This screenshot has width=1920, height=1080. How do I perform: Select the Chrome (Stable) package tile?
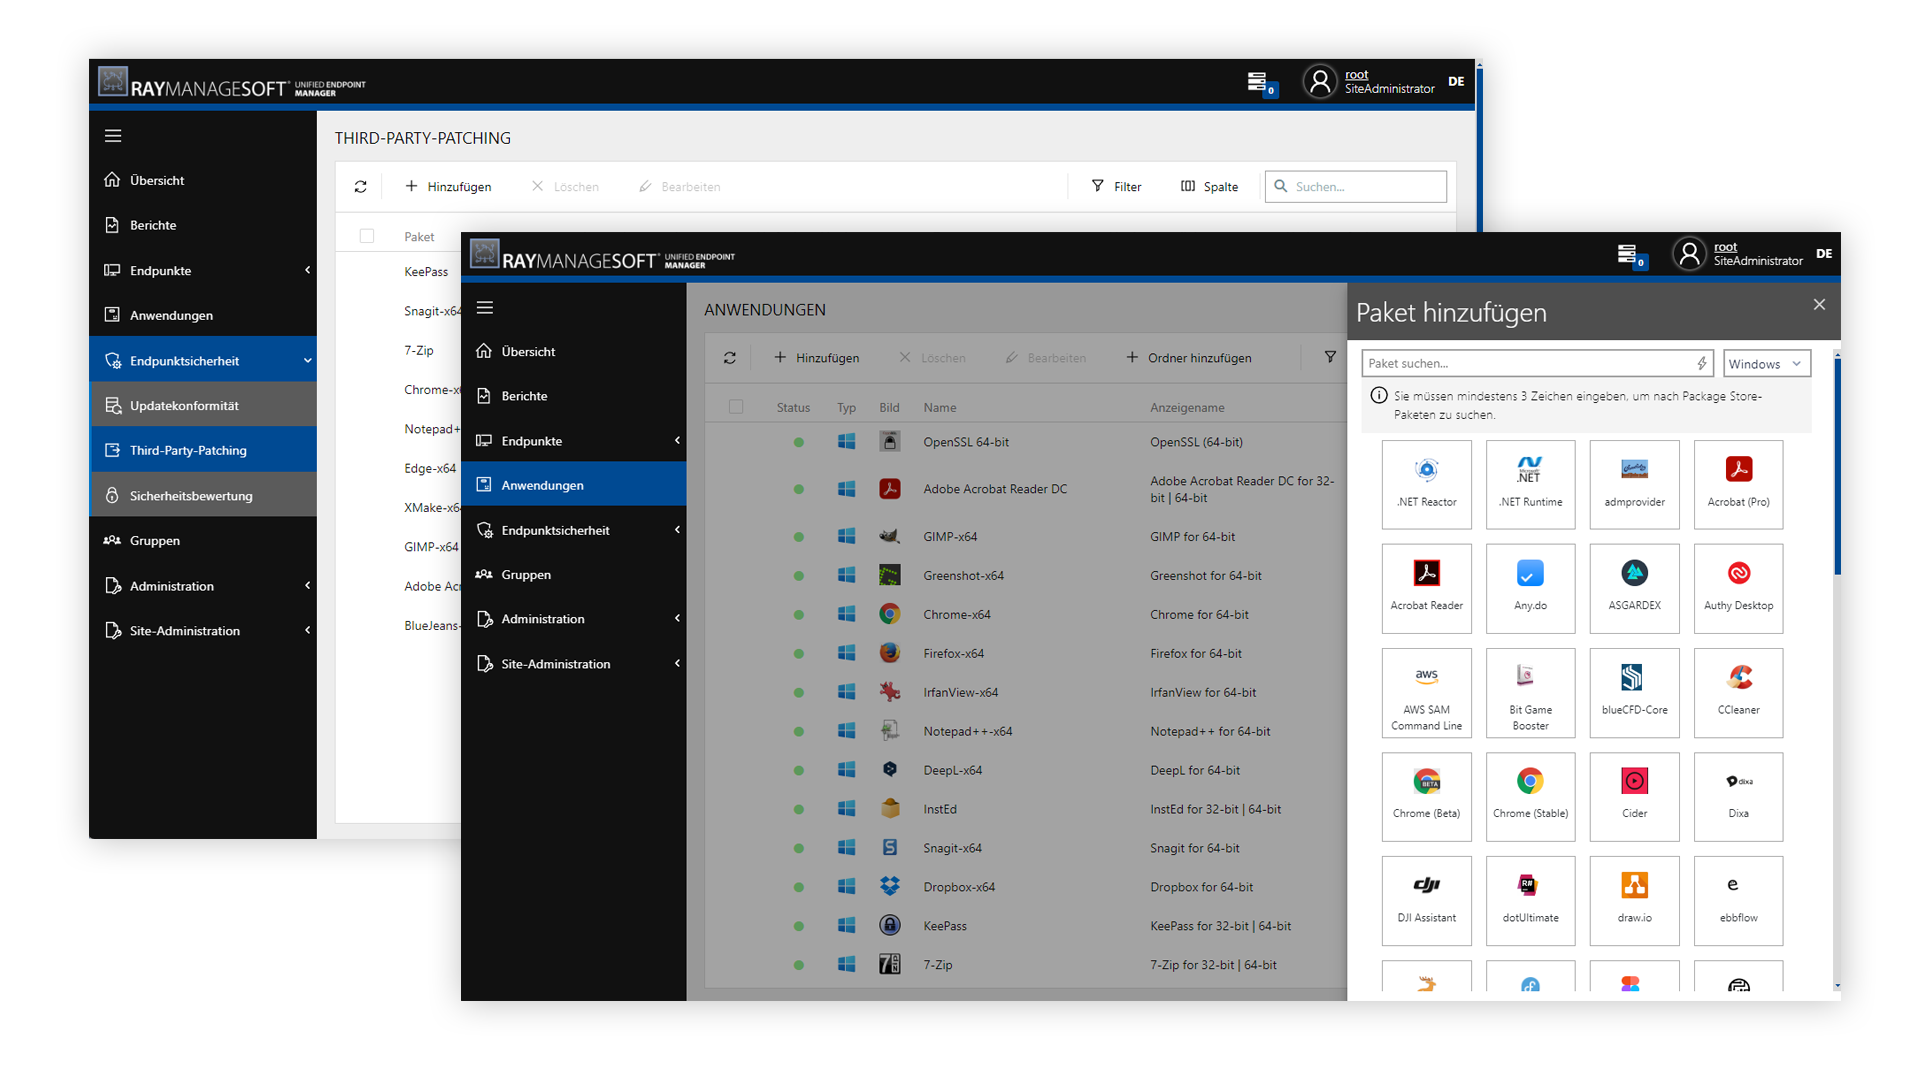point(1530,796)
